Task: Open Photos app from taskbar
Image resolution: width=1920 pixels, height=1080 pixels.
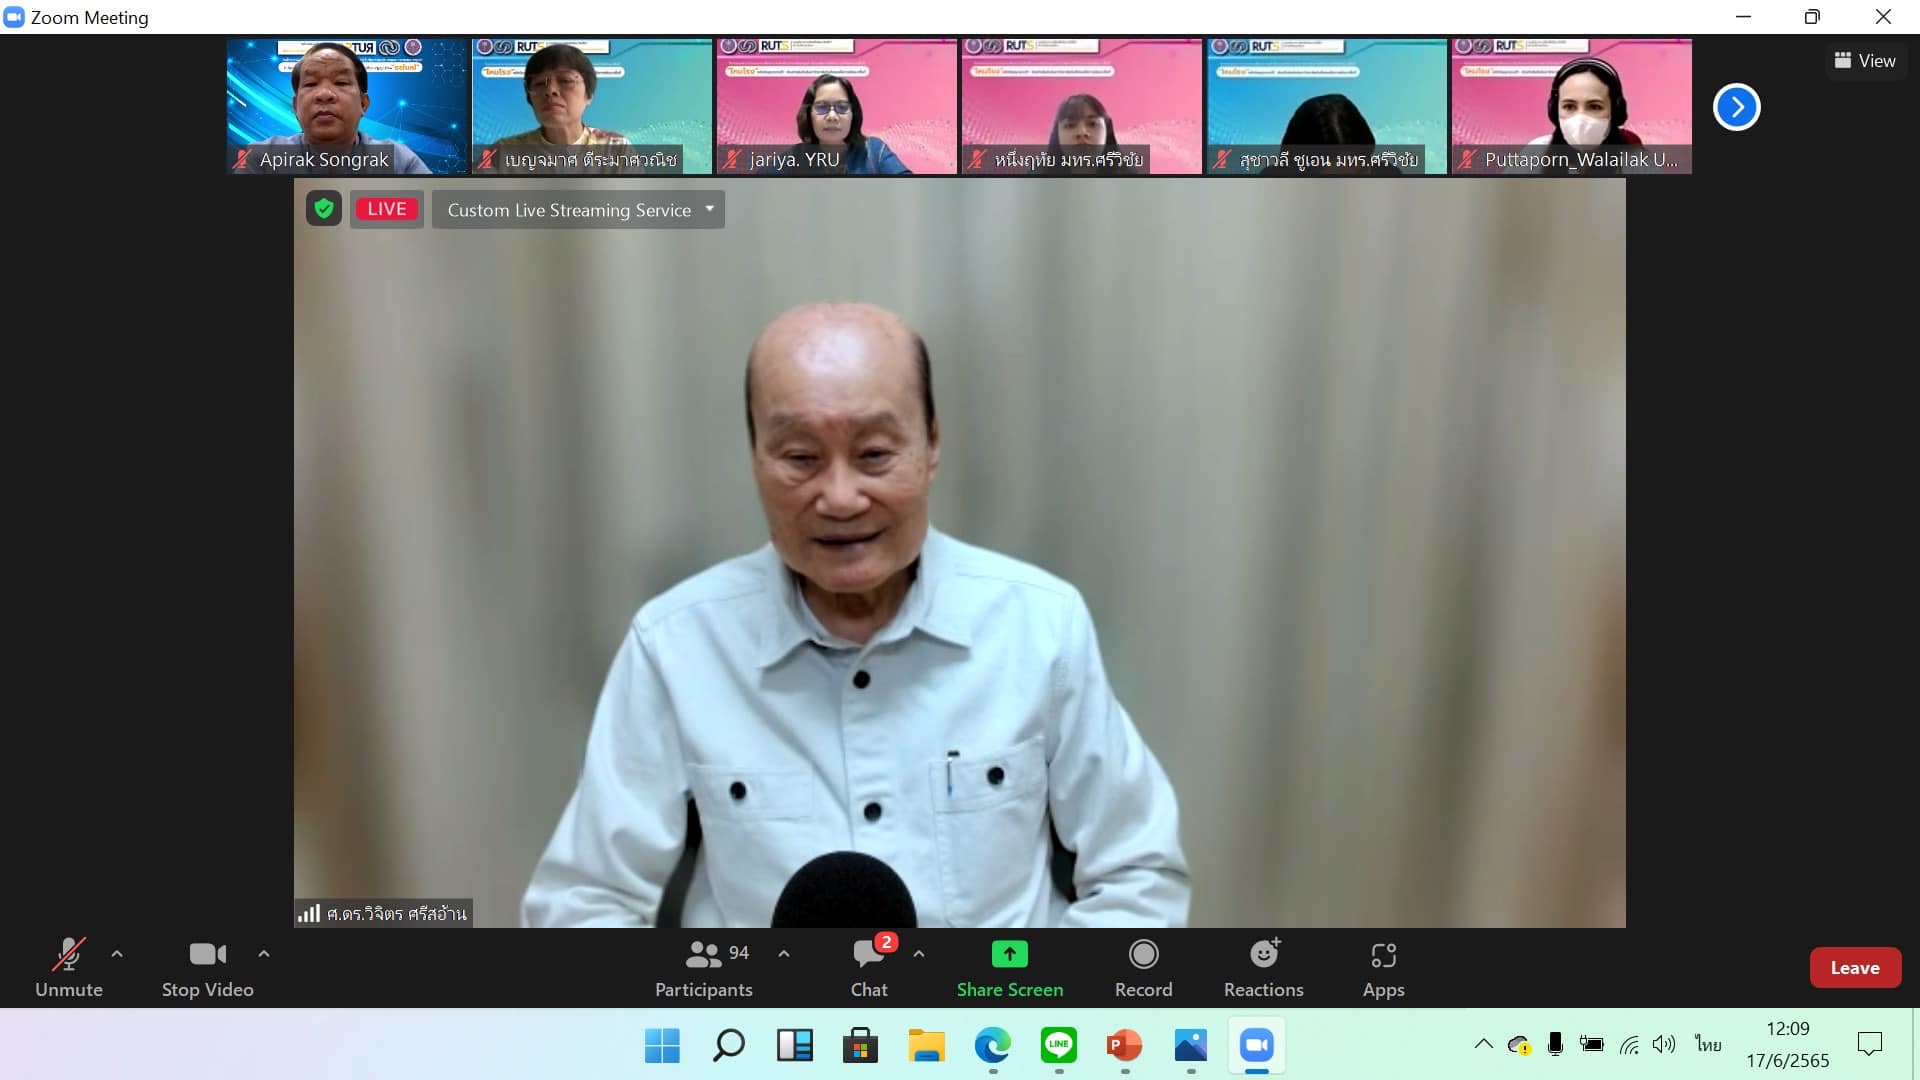Action: click(x=1191, y=1046)
